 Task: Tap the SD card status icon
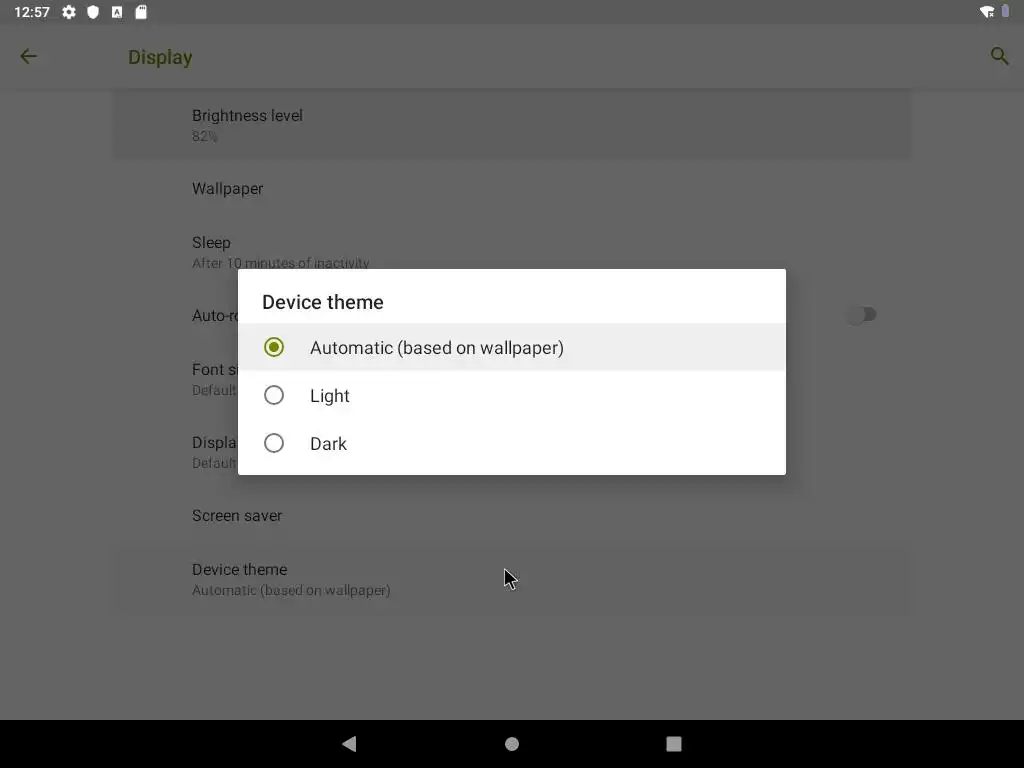point(141,12)
